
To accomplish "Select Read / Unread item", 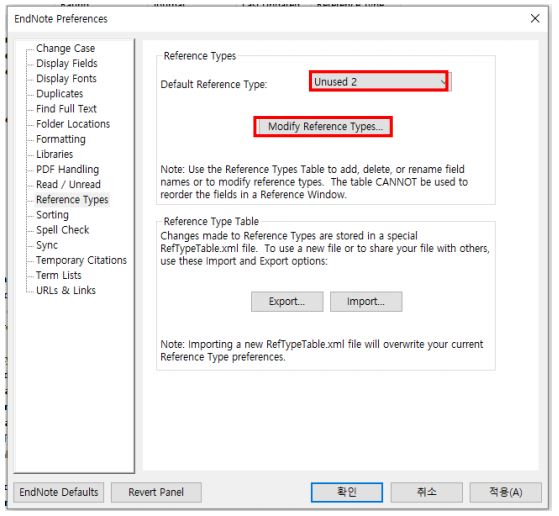I will [x=68, y=184].
